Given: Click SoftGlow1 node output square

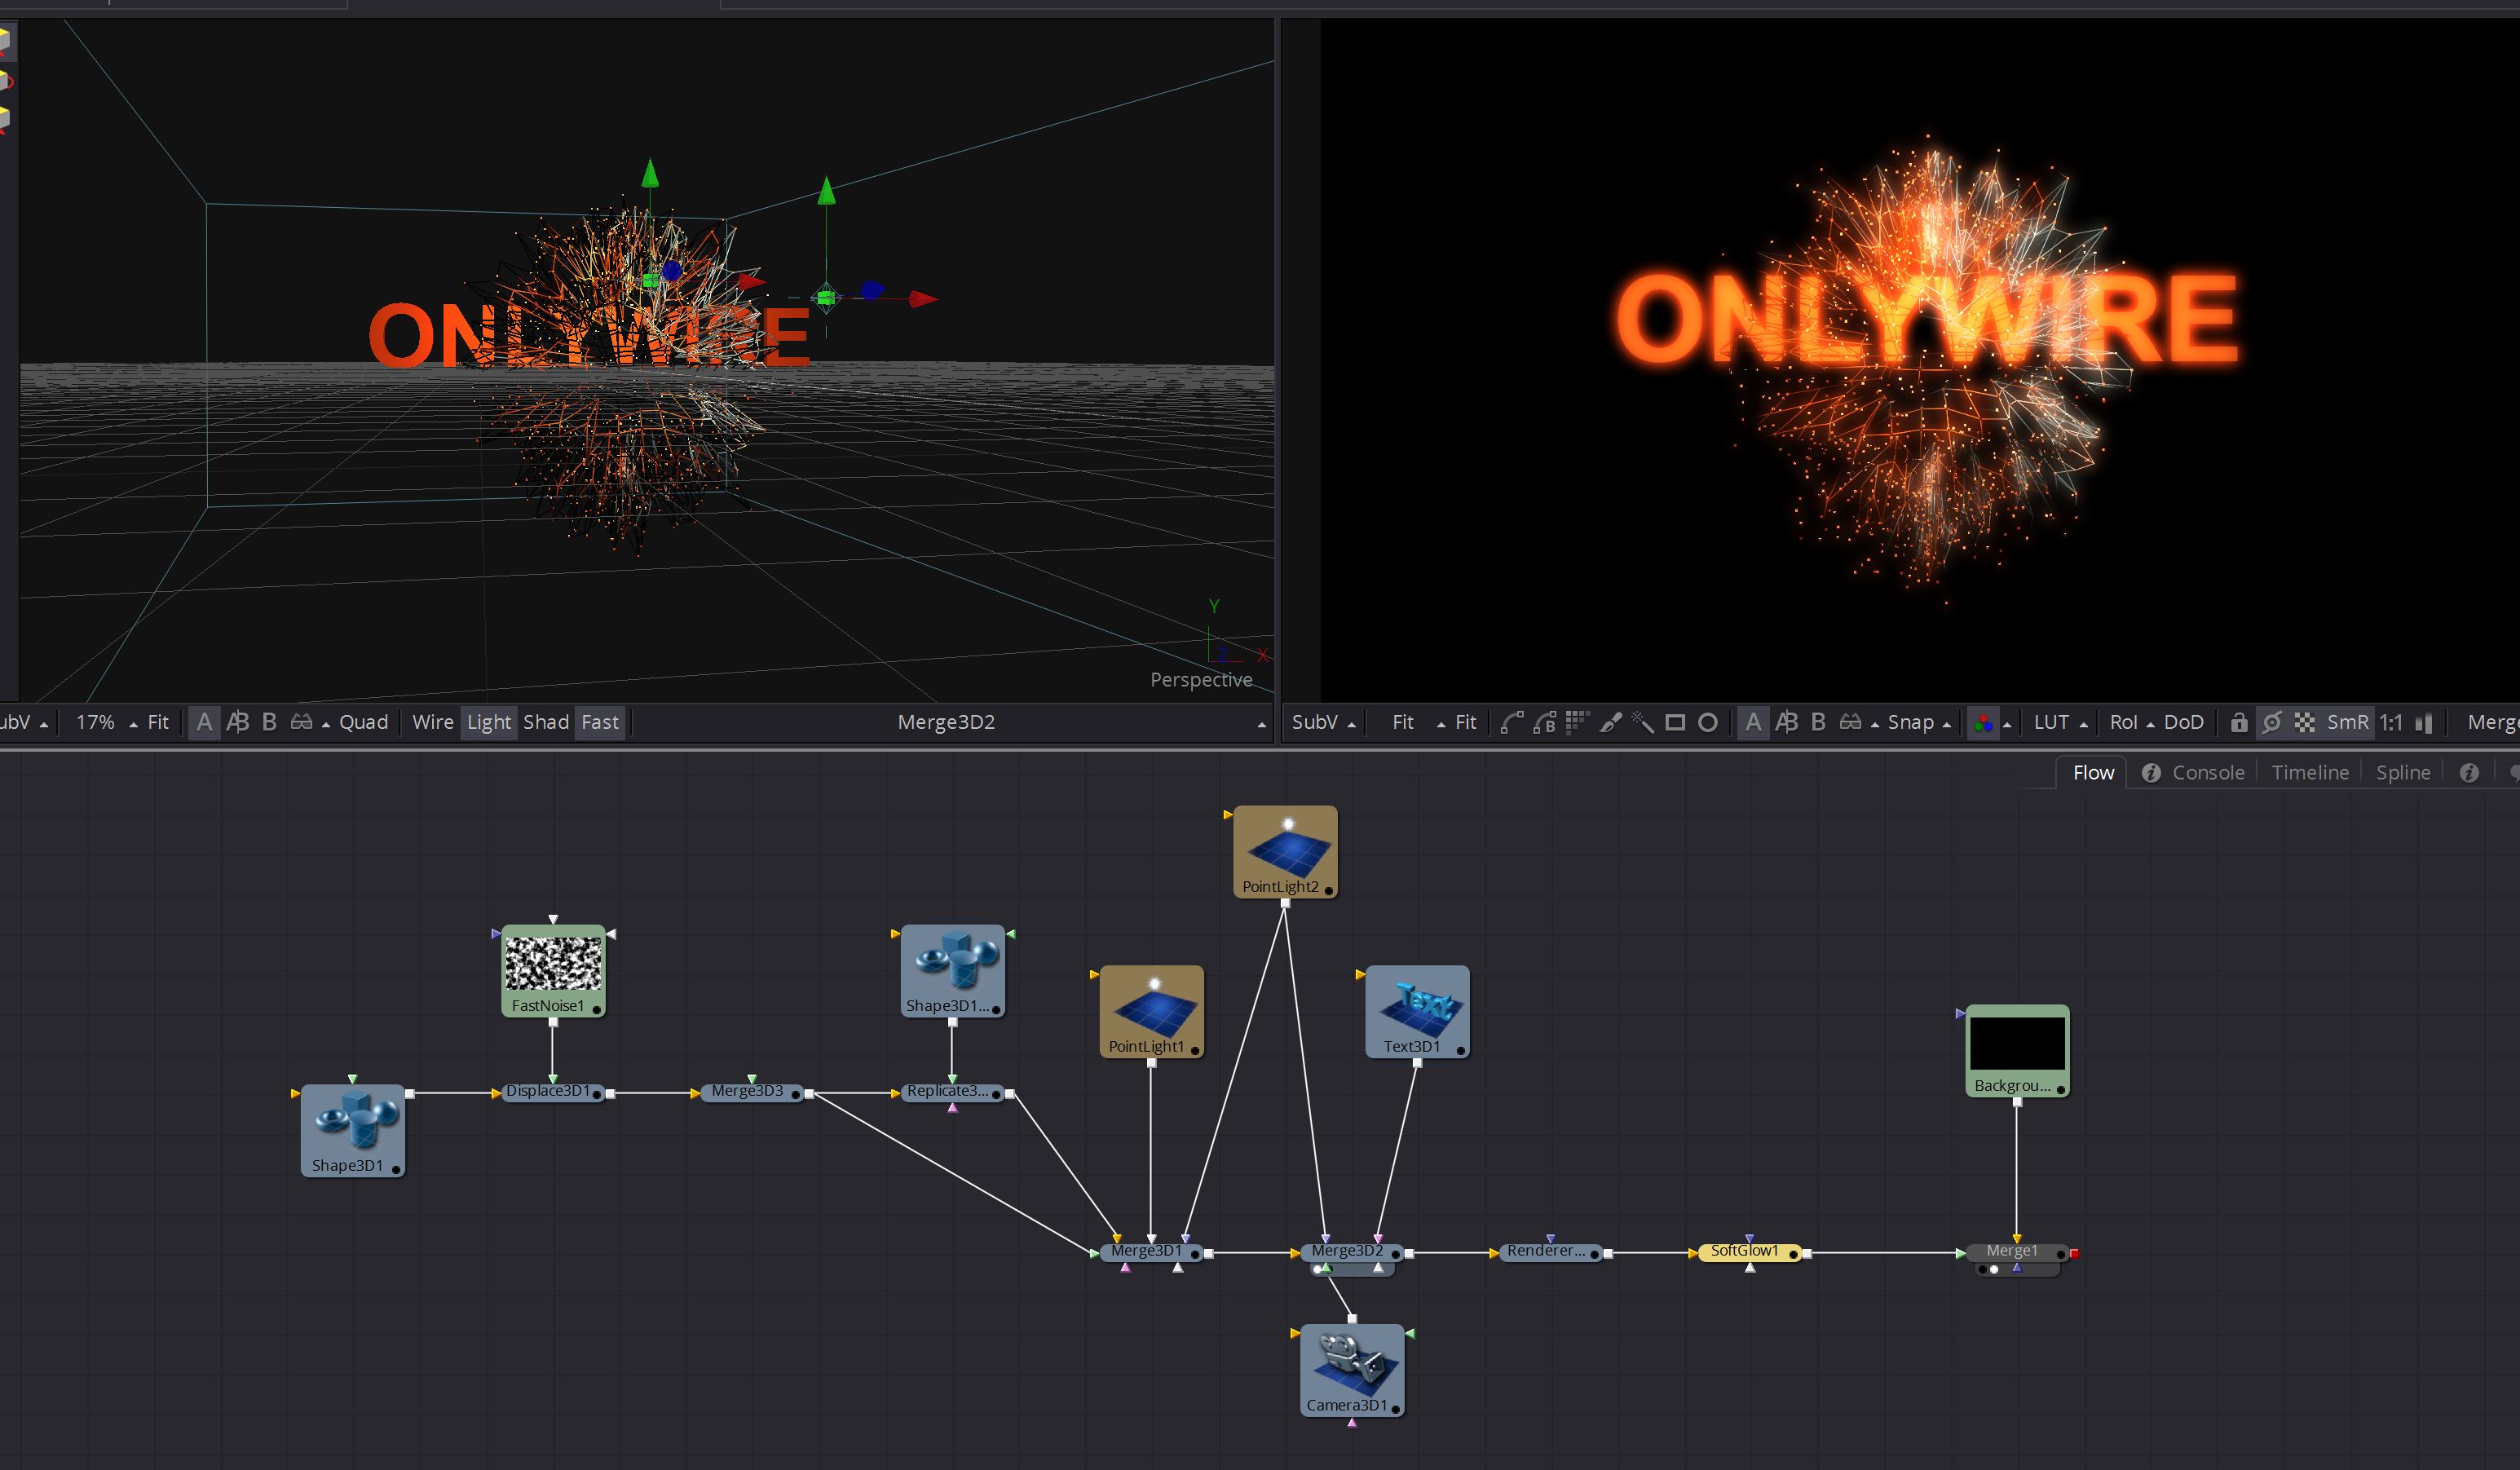Looking at the screenshot, I should [1807, 1253].
